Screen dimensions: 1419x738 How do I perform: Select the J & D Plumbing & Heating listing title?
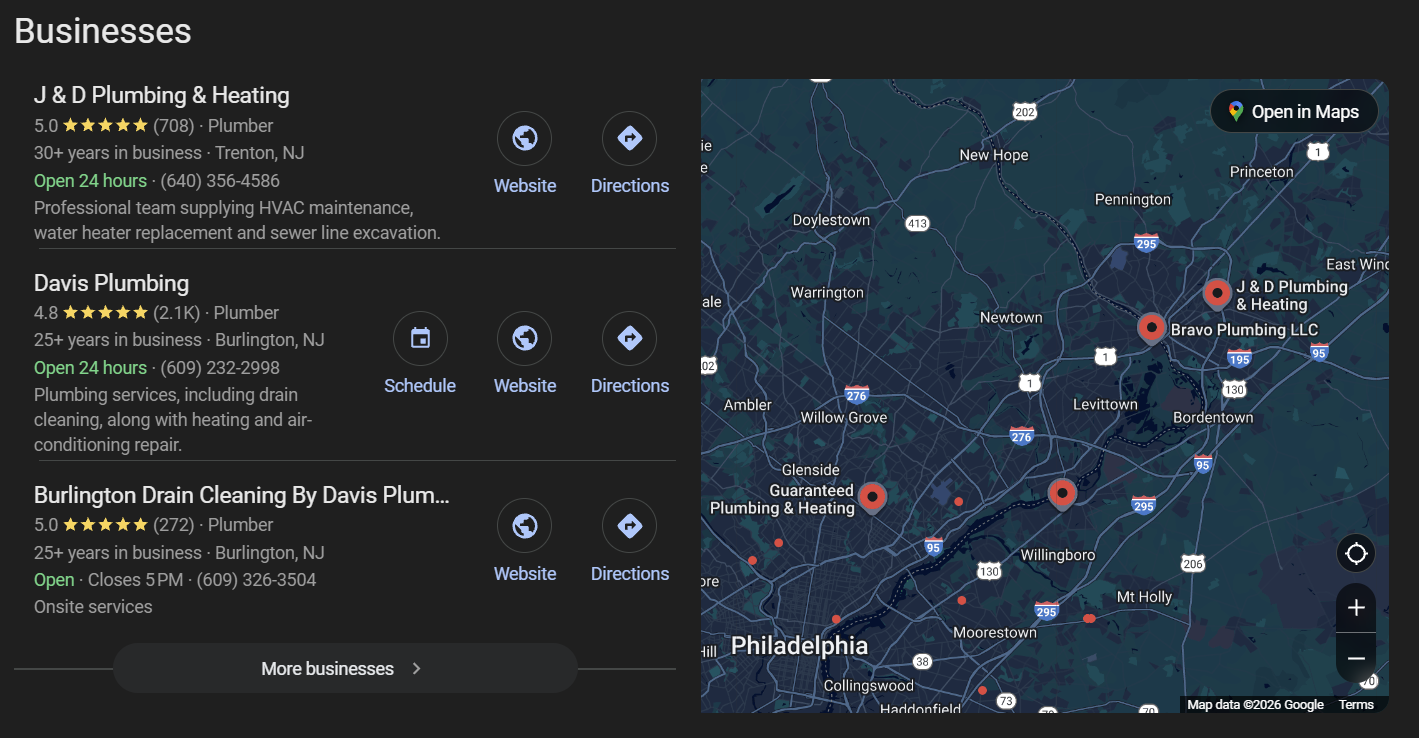point(162,96)
